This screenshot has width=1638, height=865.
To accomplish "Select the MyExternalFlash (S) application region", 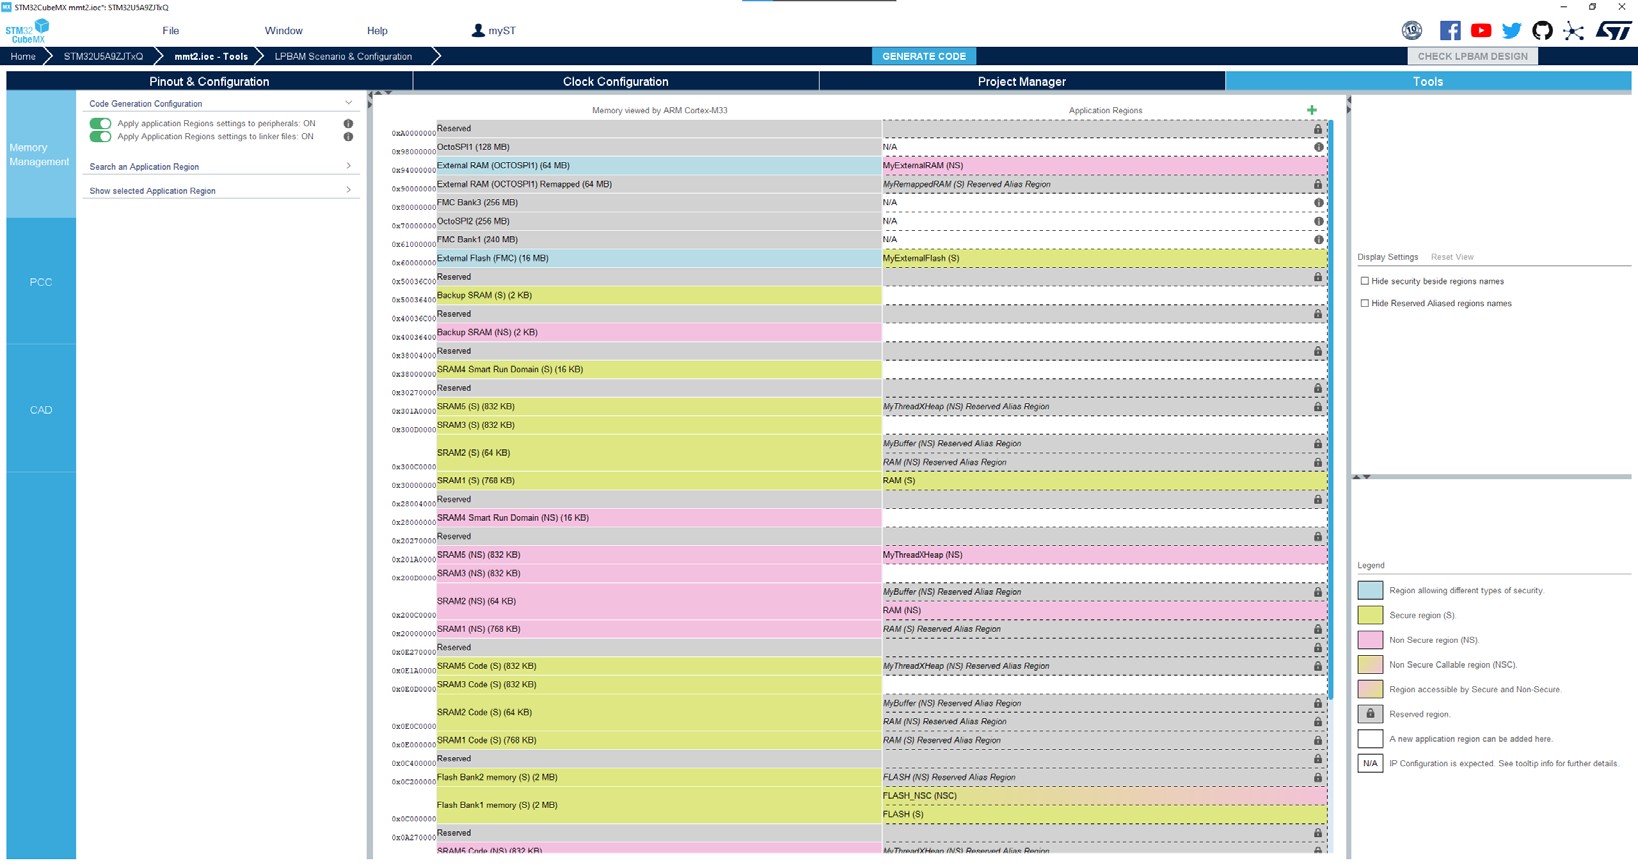I will 1104,259.
